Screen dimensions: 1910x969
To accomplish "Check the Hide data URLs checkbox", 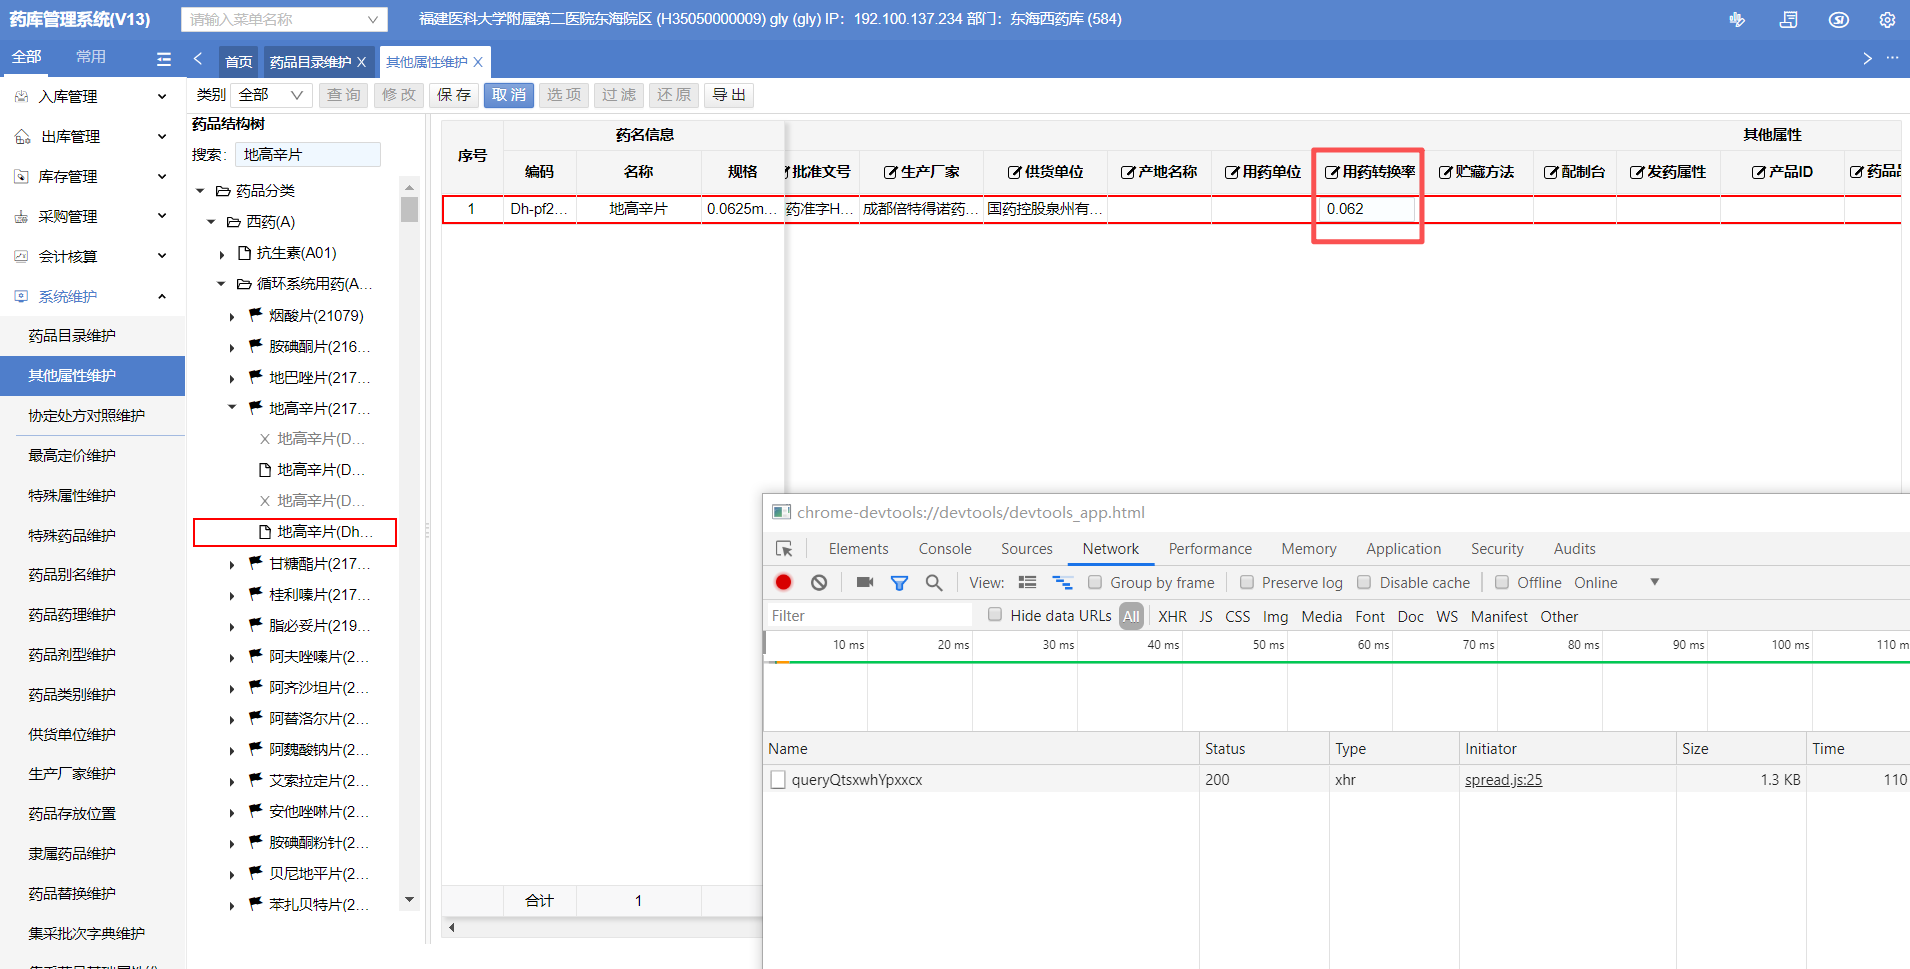I will click(995, 615).
